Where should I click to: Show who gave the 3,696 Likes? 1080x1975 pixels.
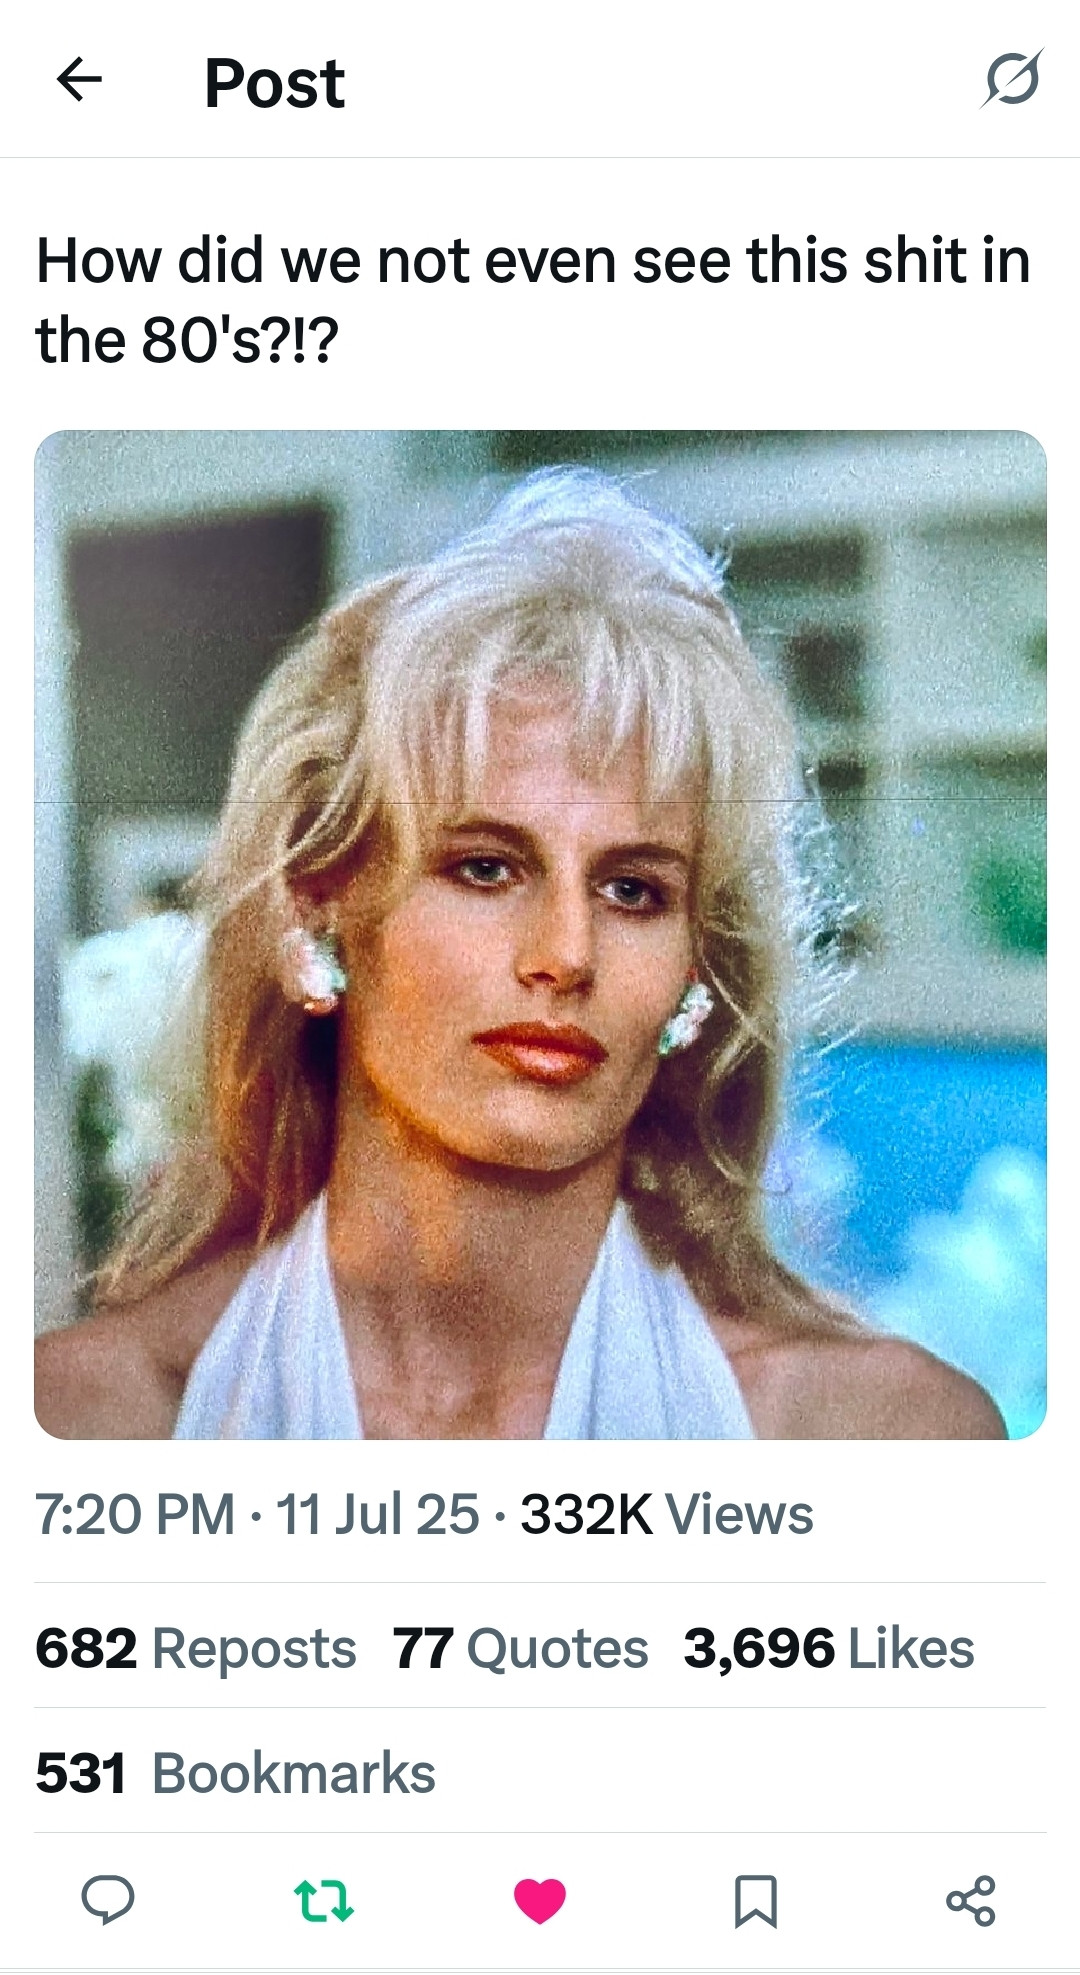pyautogui.click(x=829, y=1648)
